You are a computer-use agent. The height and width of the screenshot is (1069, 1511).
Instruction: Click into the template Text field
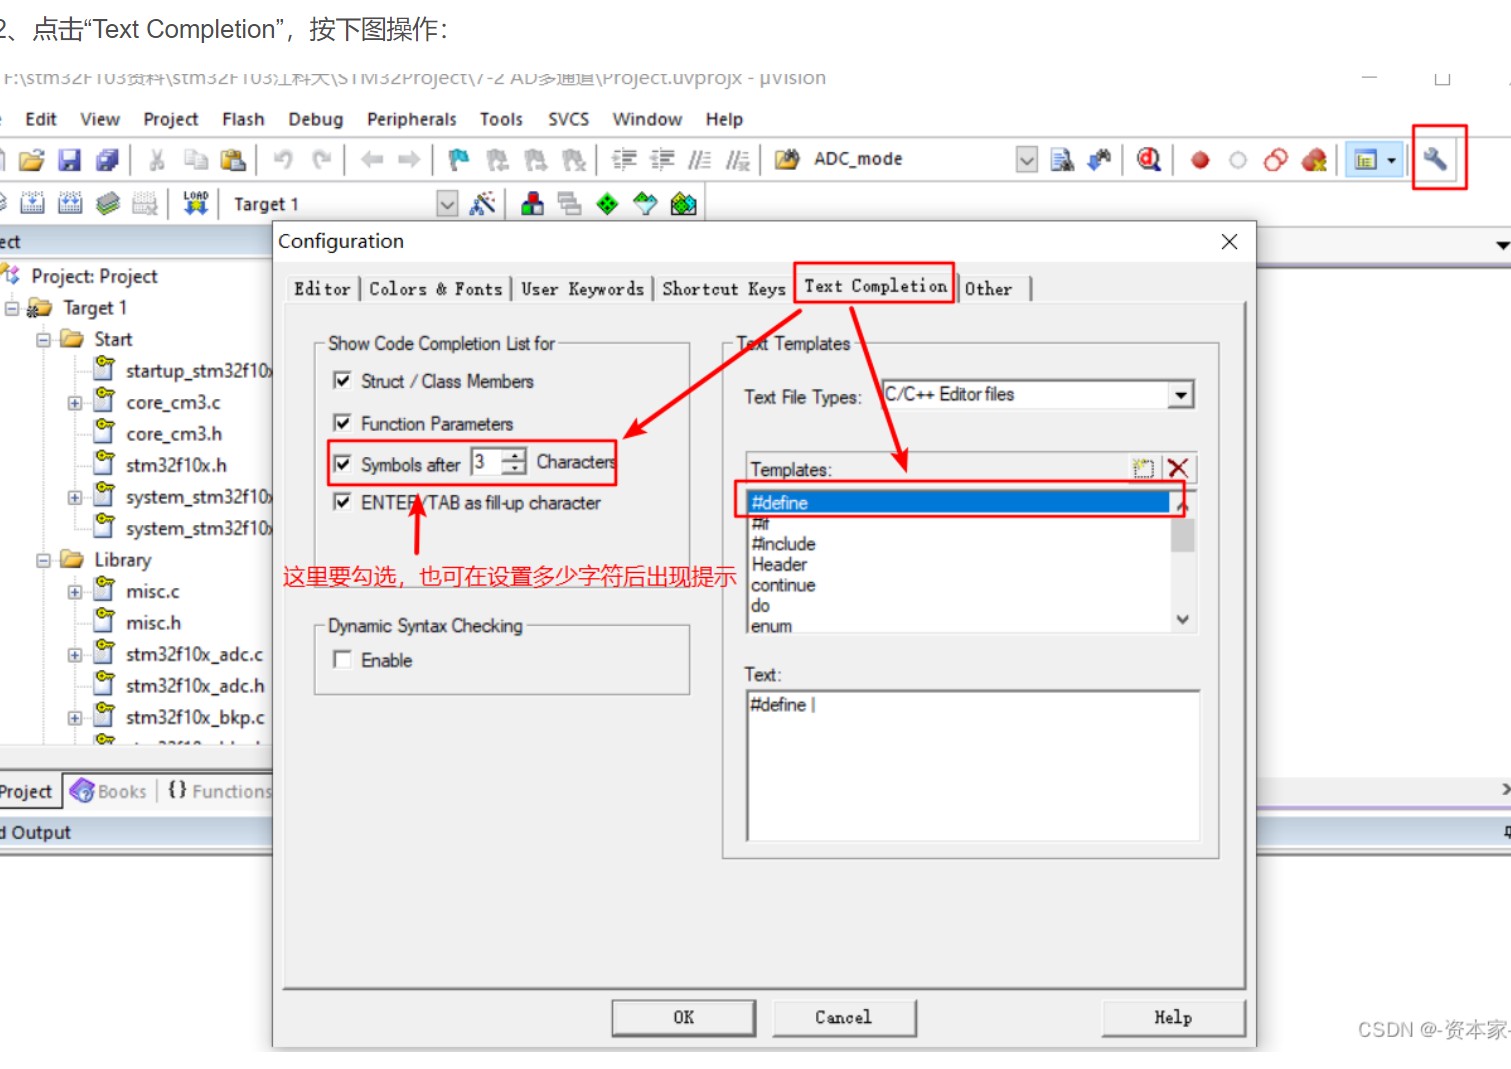coord(972,766)
